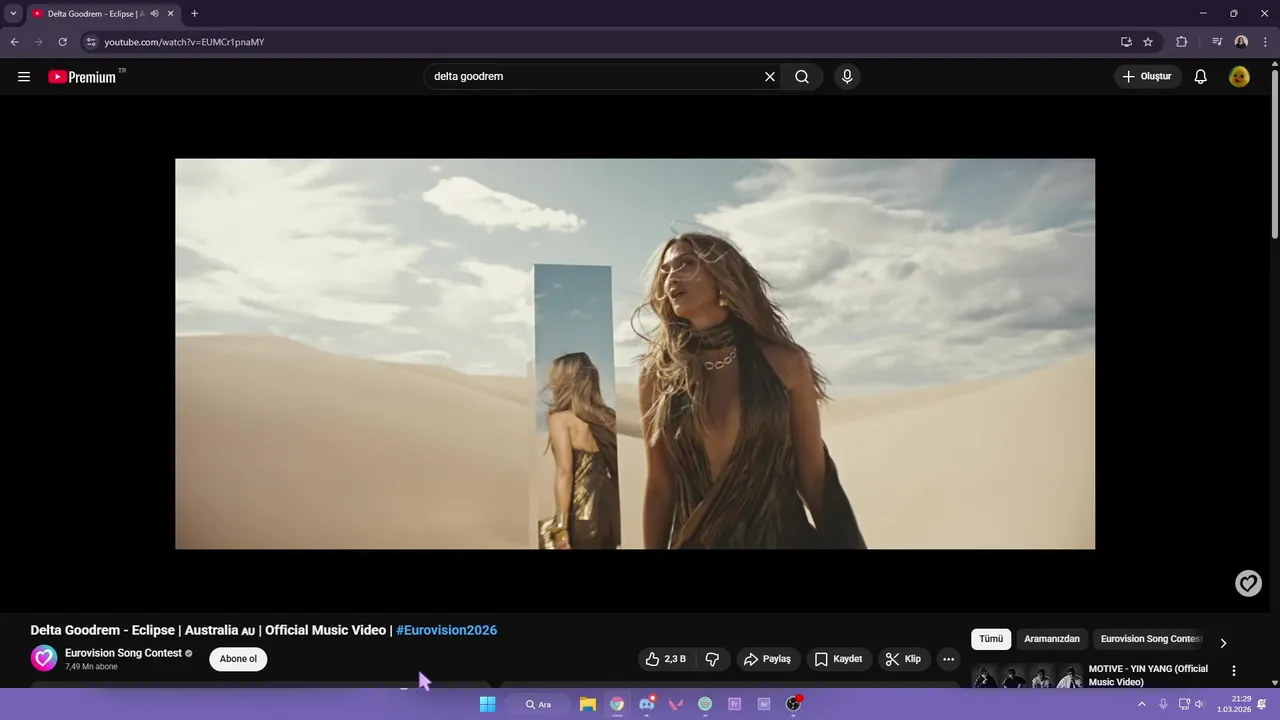Launch Premiere Pro from the taskbar
Viewport: 1280px width, 720px height.
click(734, 704)
